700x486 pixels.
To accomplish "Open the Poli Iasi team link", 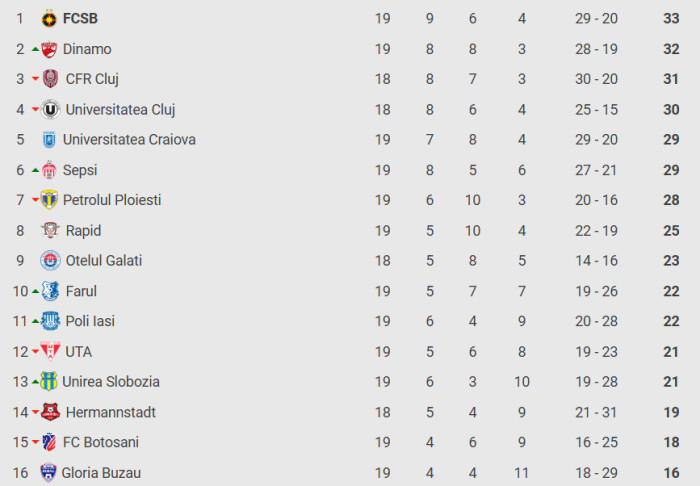I will (x=97, y=322).
